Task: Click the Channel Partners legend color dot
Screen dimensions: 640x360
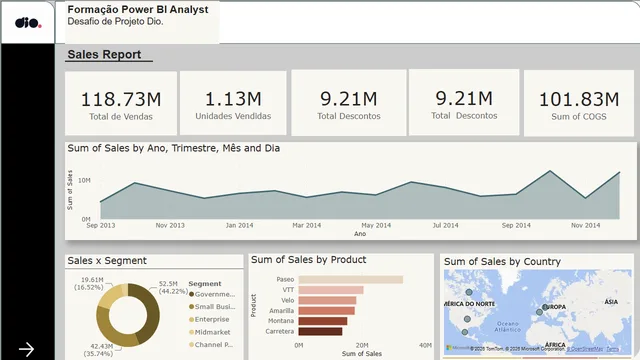Action: click(191, 345)
